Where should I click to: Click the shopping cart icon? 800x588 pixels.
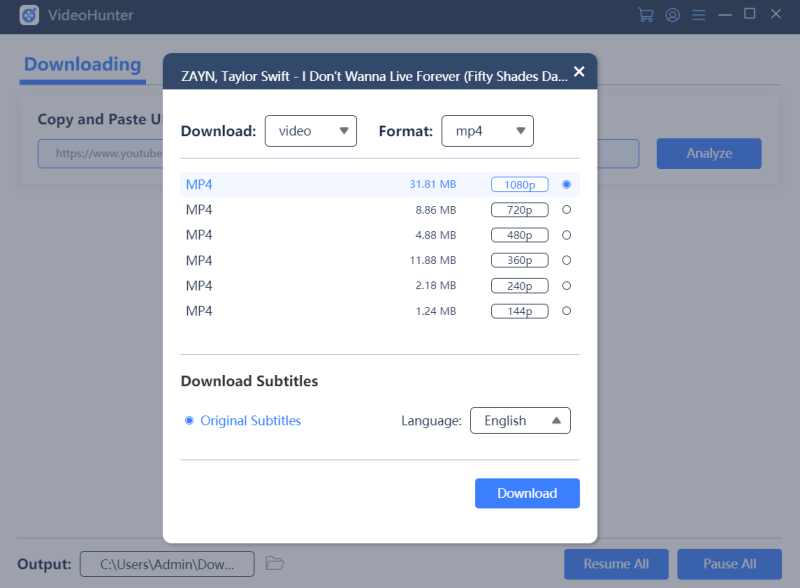[x=645, y=15]
